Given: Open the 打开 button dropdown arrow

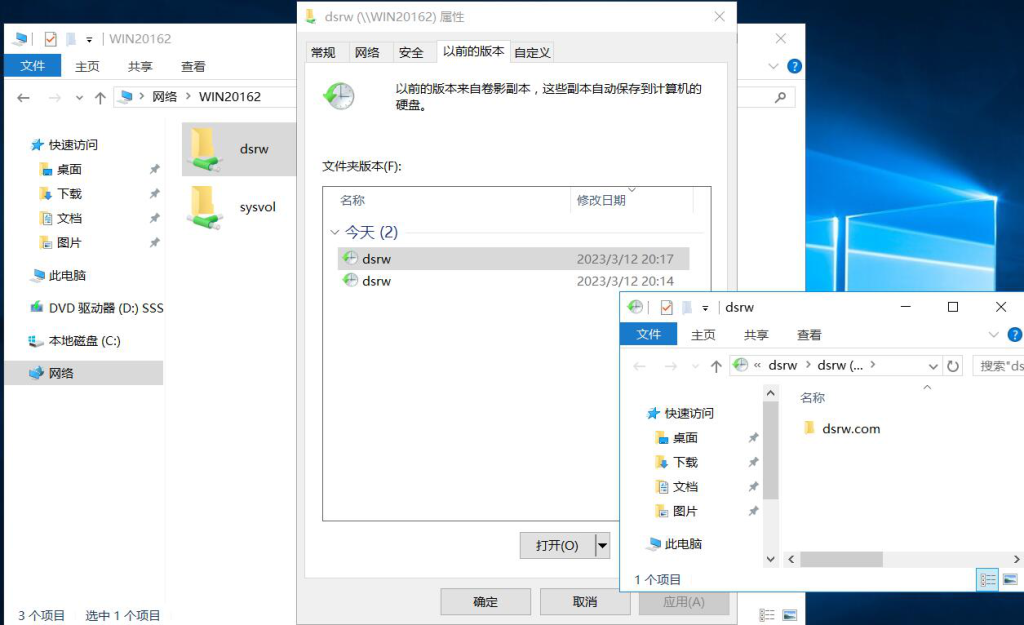Looking at the screenshot, I should click(x=602, y=545).
